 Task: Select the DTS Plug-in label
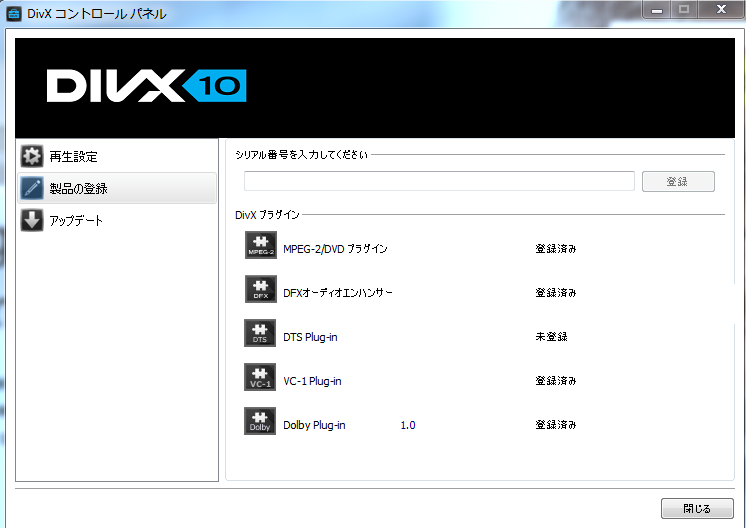coord(310,337)
